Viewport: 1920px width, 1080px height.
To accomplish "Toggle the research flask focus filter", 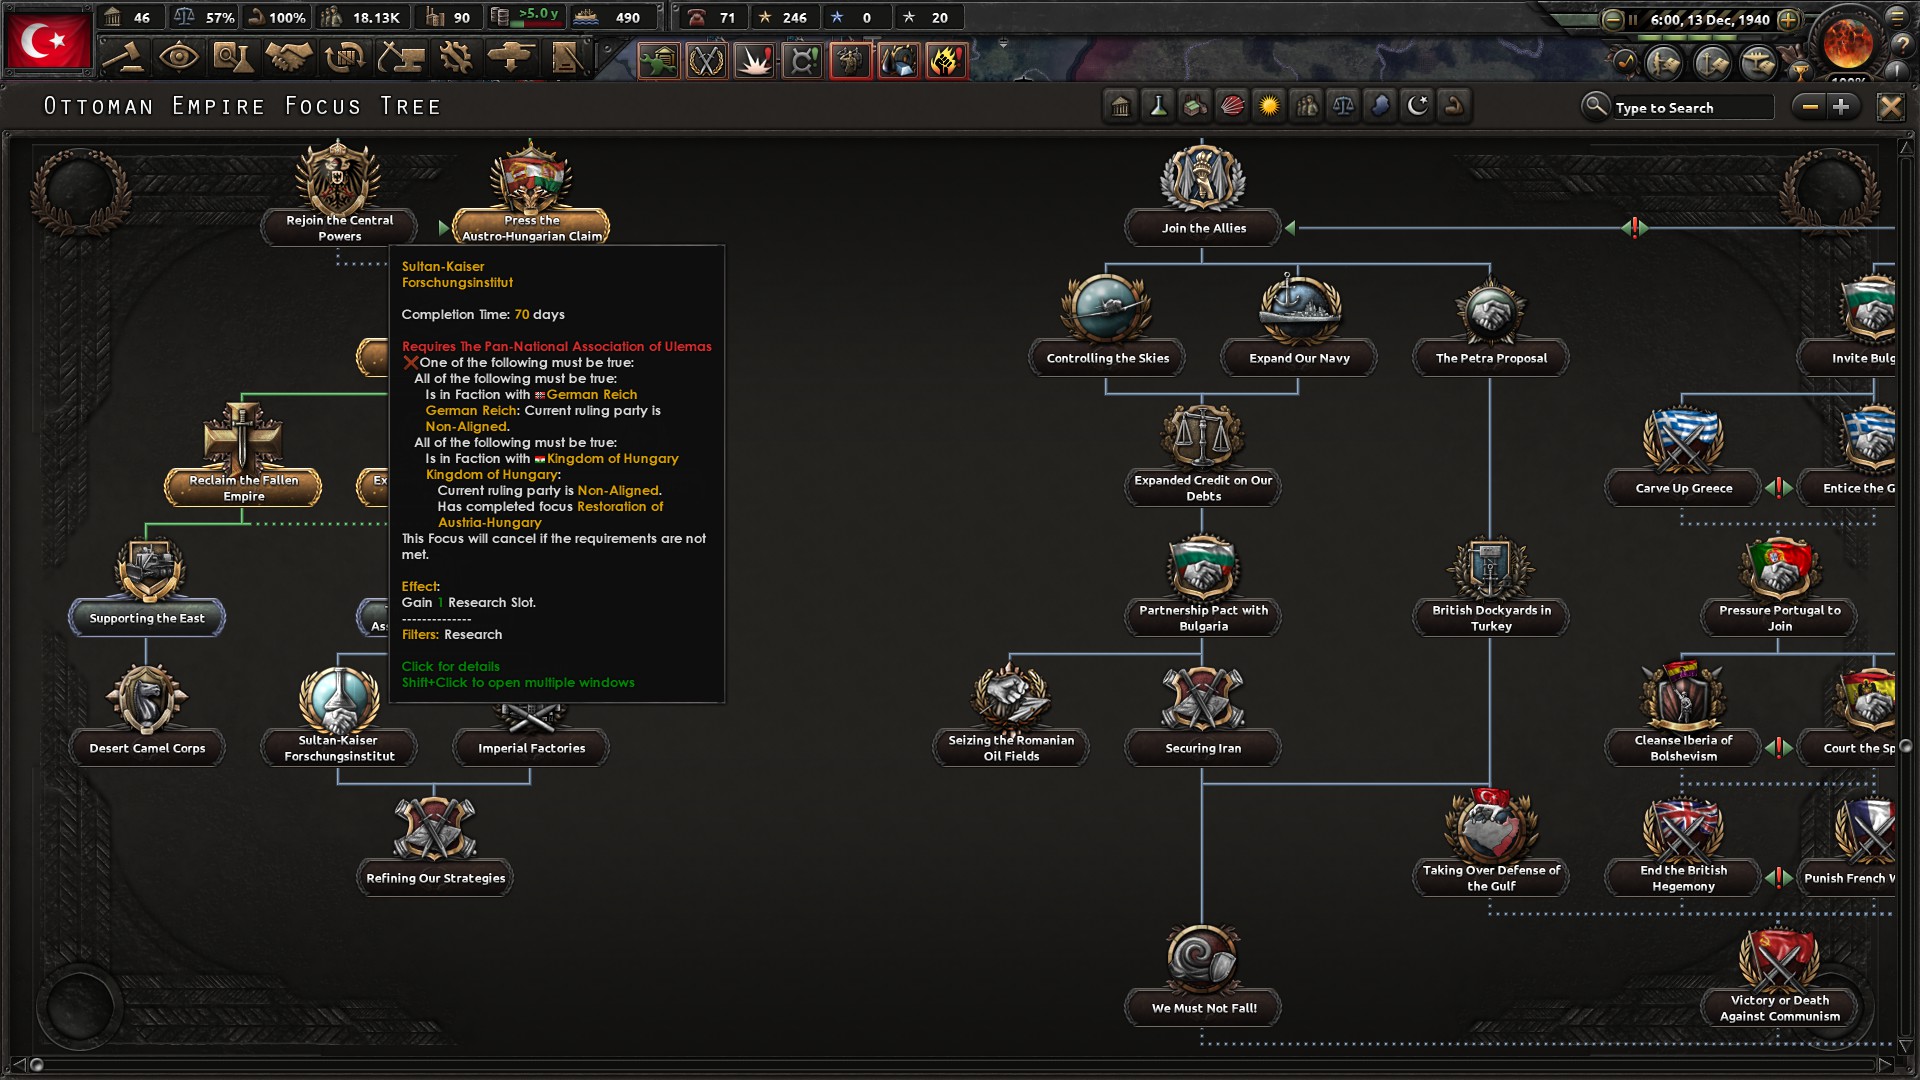I will [1158, 106].
